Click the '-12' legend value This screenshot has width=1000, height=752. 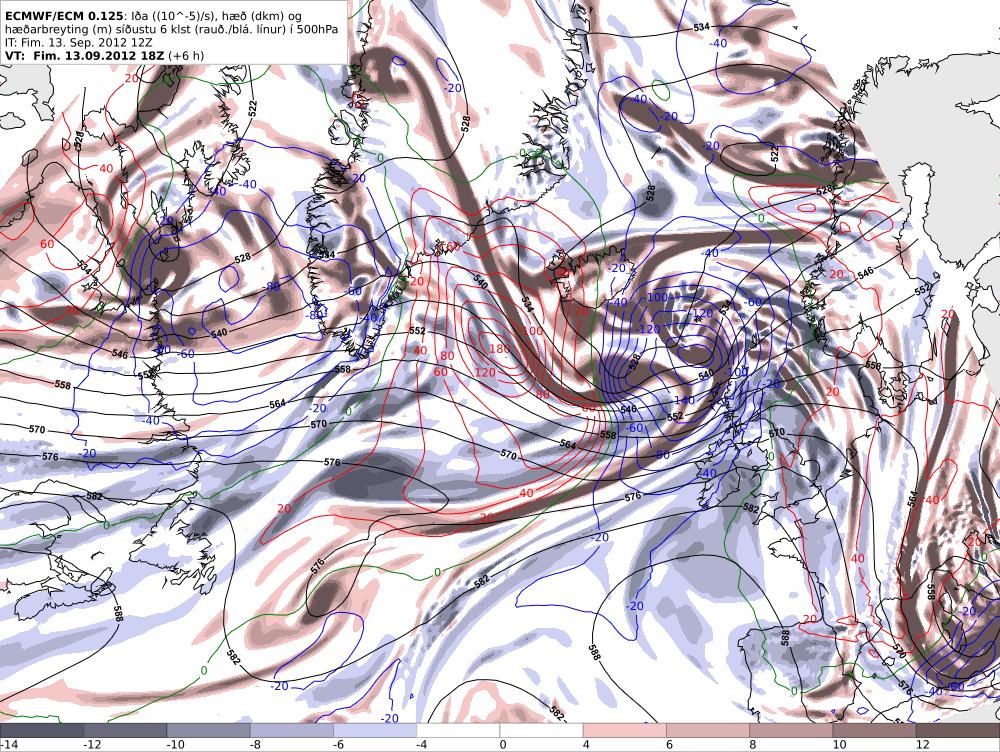(92, 744)
